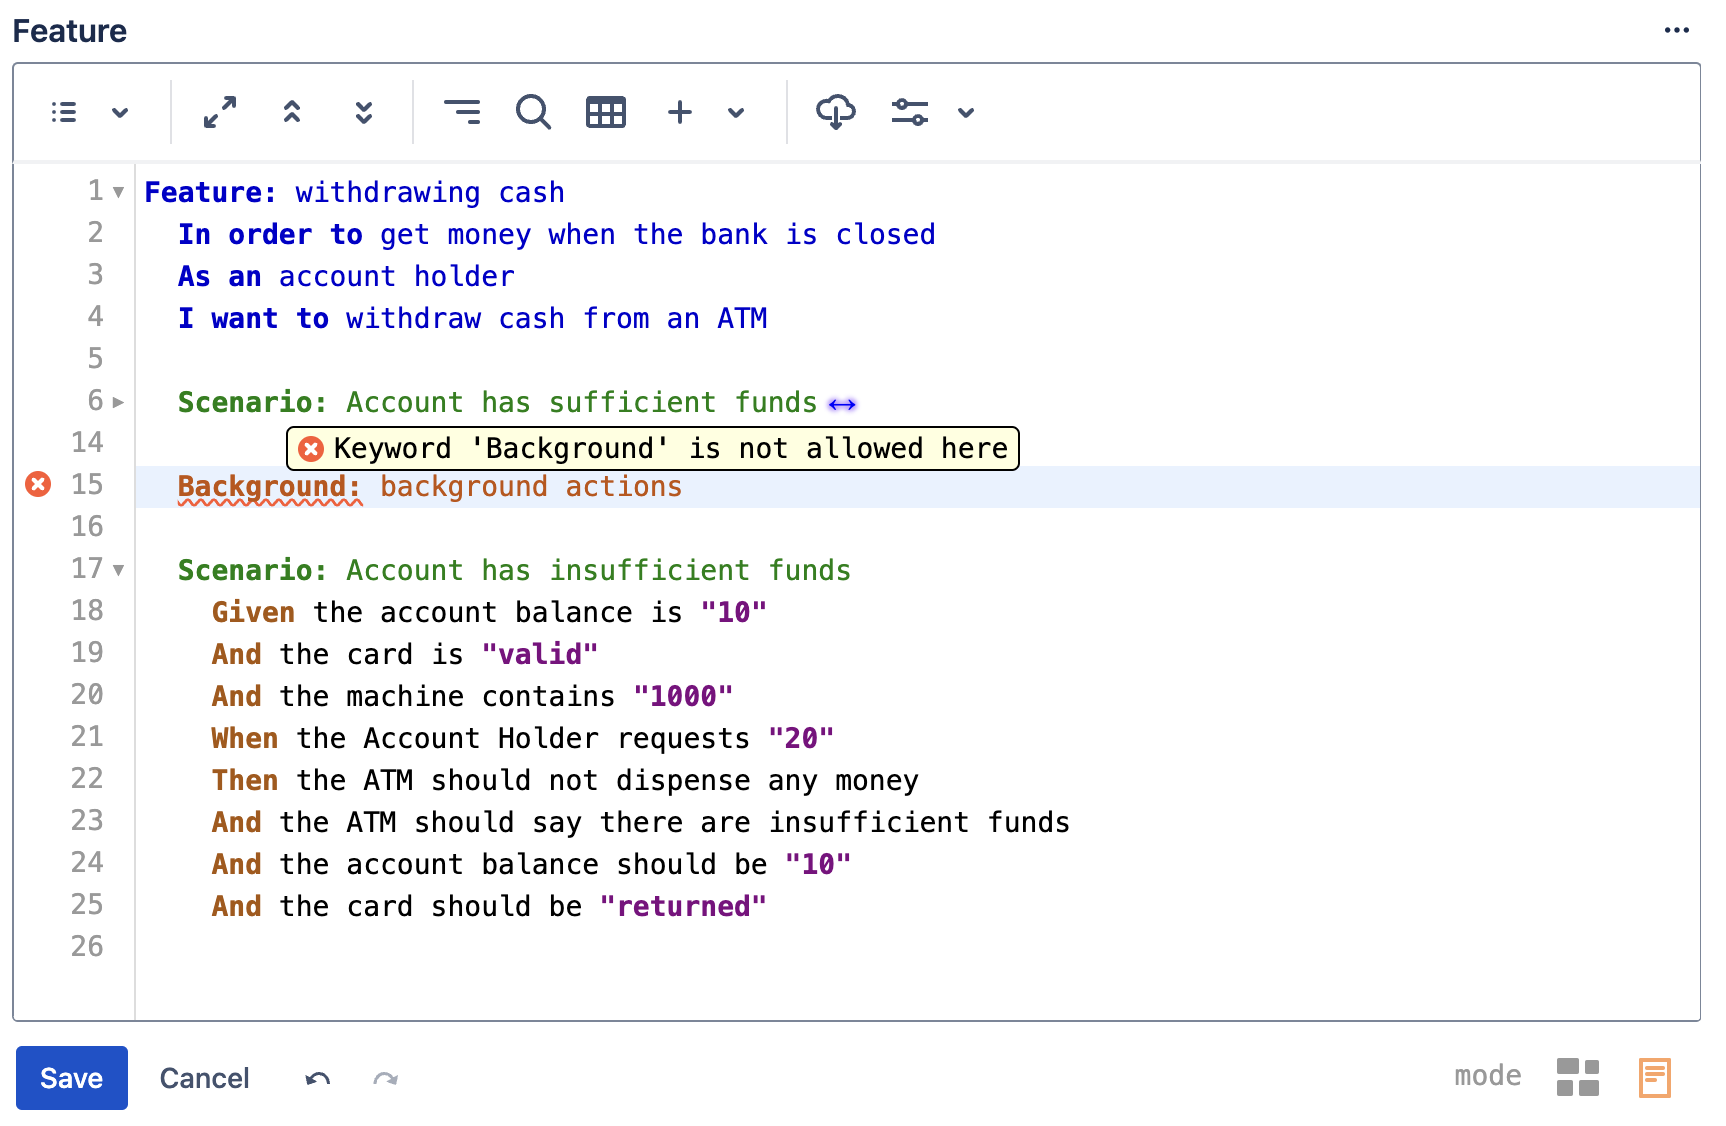Click the "1000" value on line 20

(683, 696)
